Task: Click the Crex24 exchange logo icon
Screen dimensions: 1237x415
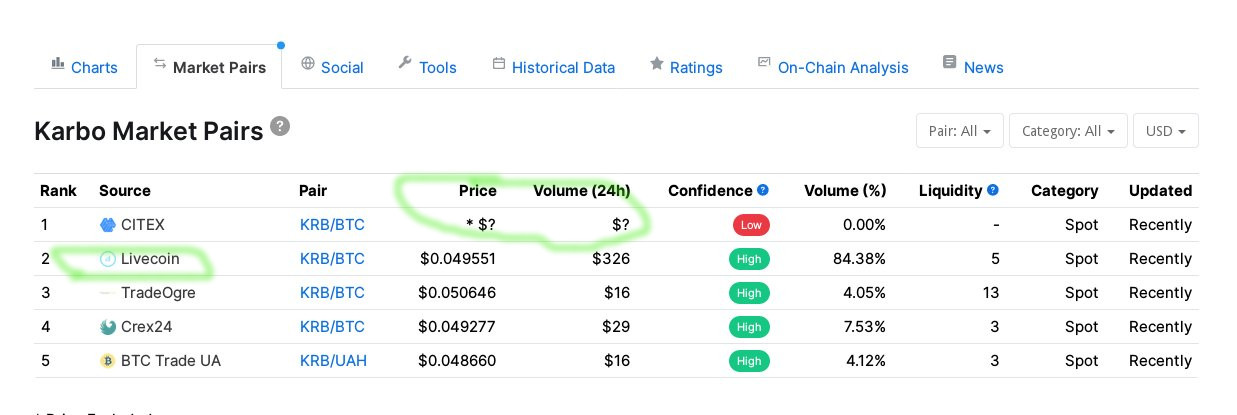Action: click(108, 327)
